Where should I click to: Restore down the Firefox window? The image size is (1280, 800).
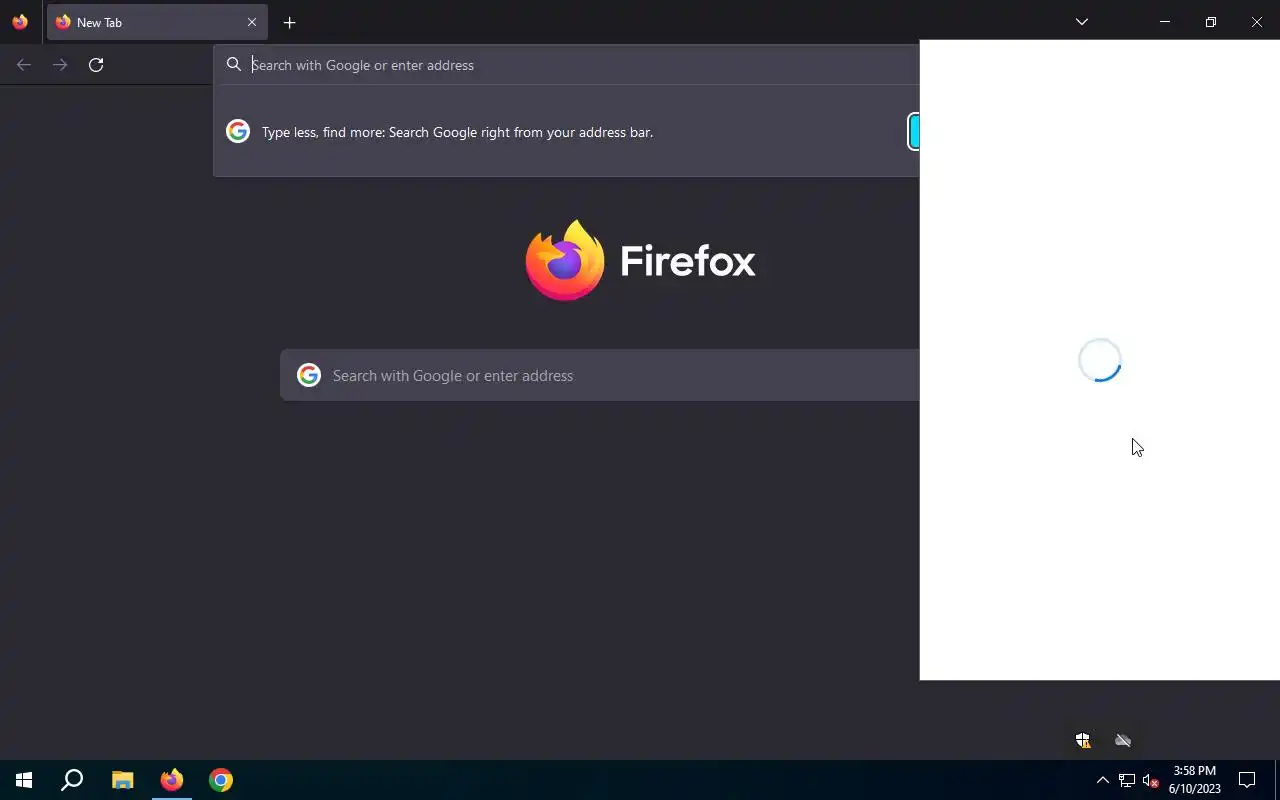[x=1211, y=22]
